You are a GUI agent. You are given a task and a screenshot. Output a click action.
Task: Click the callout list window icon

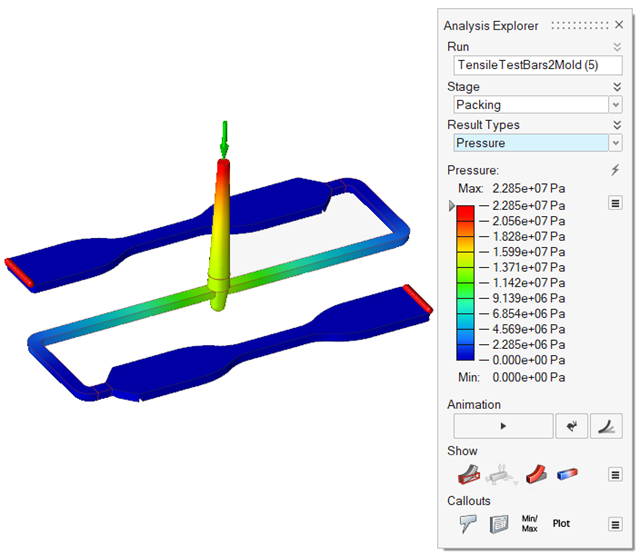[x=499, y=523]
